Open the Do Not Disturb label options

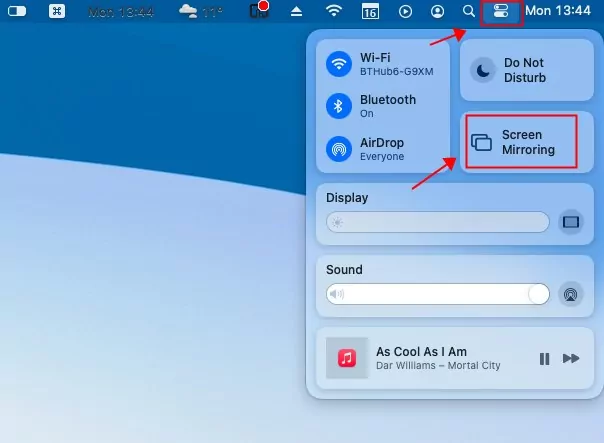[525, 70]
